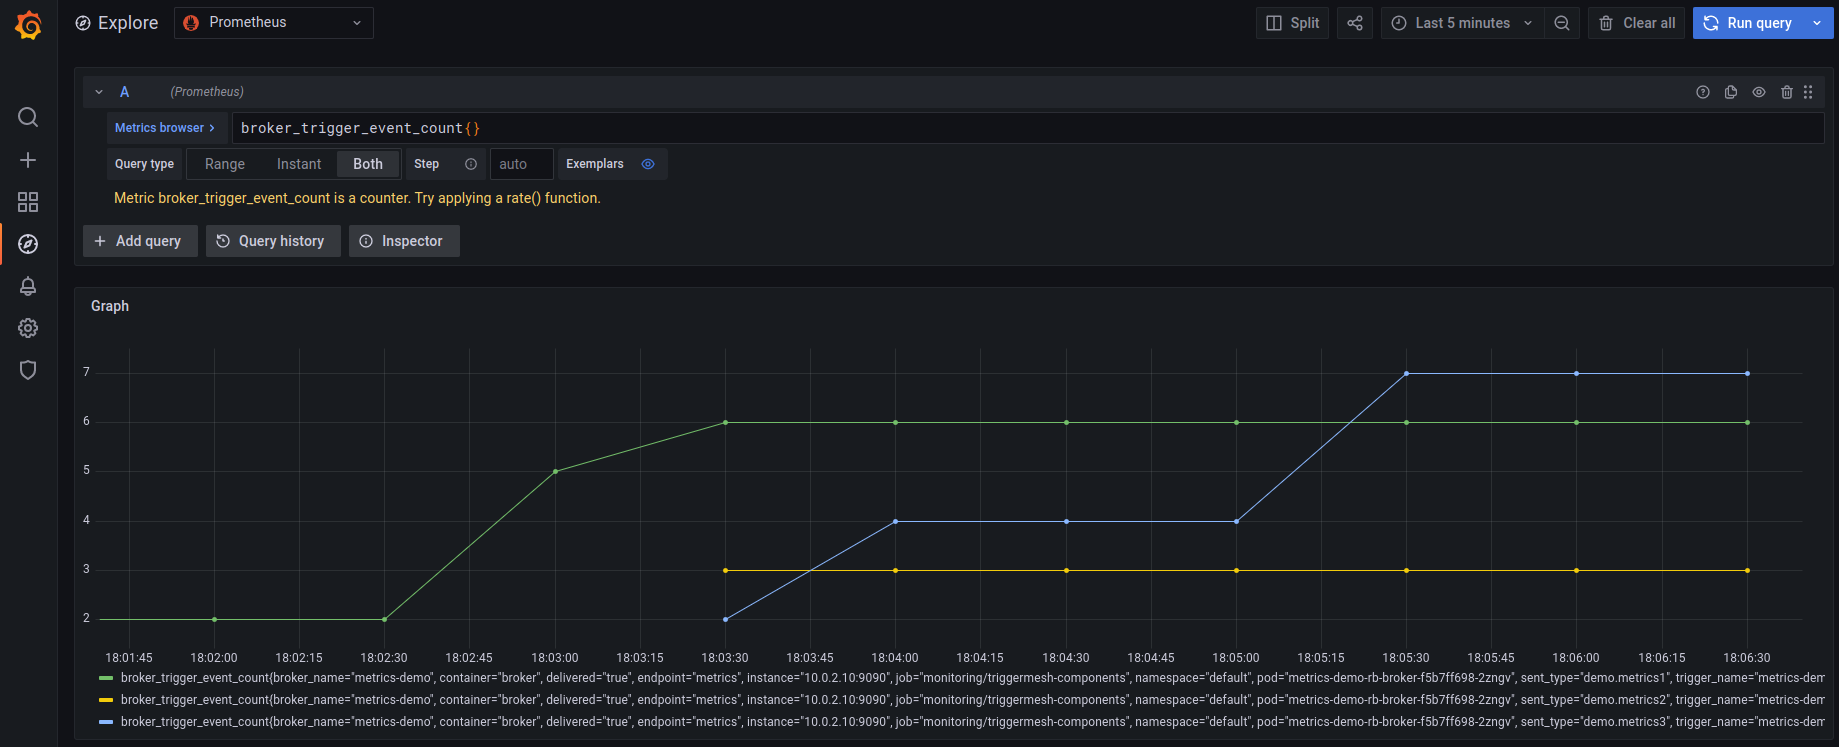Image resolution: width=1839 pixels, height=747 pixels.
Task: Click the Add query button
Action: coord(138,241)
